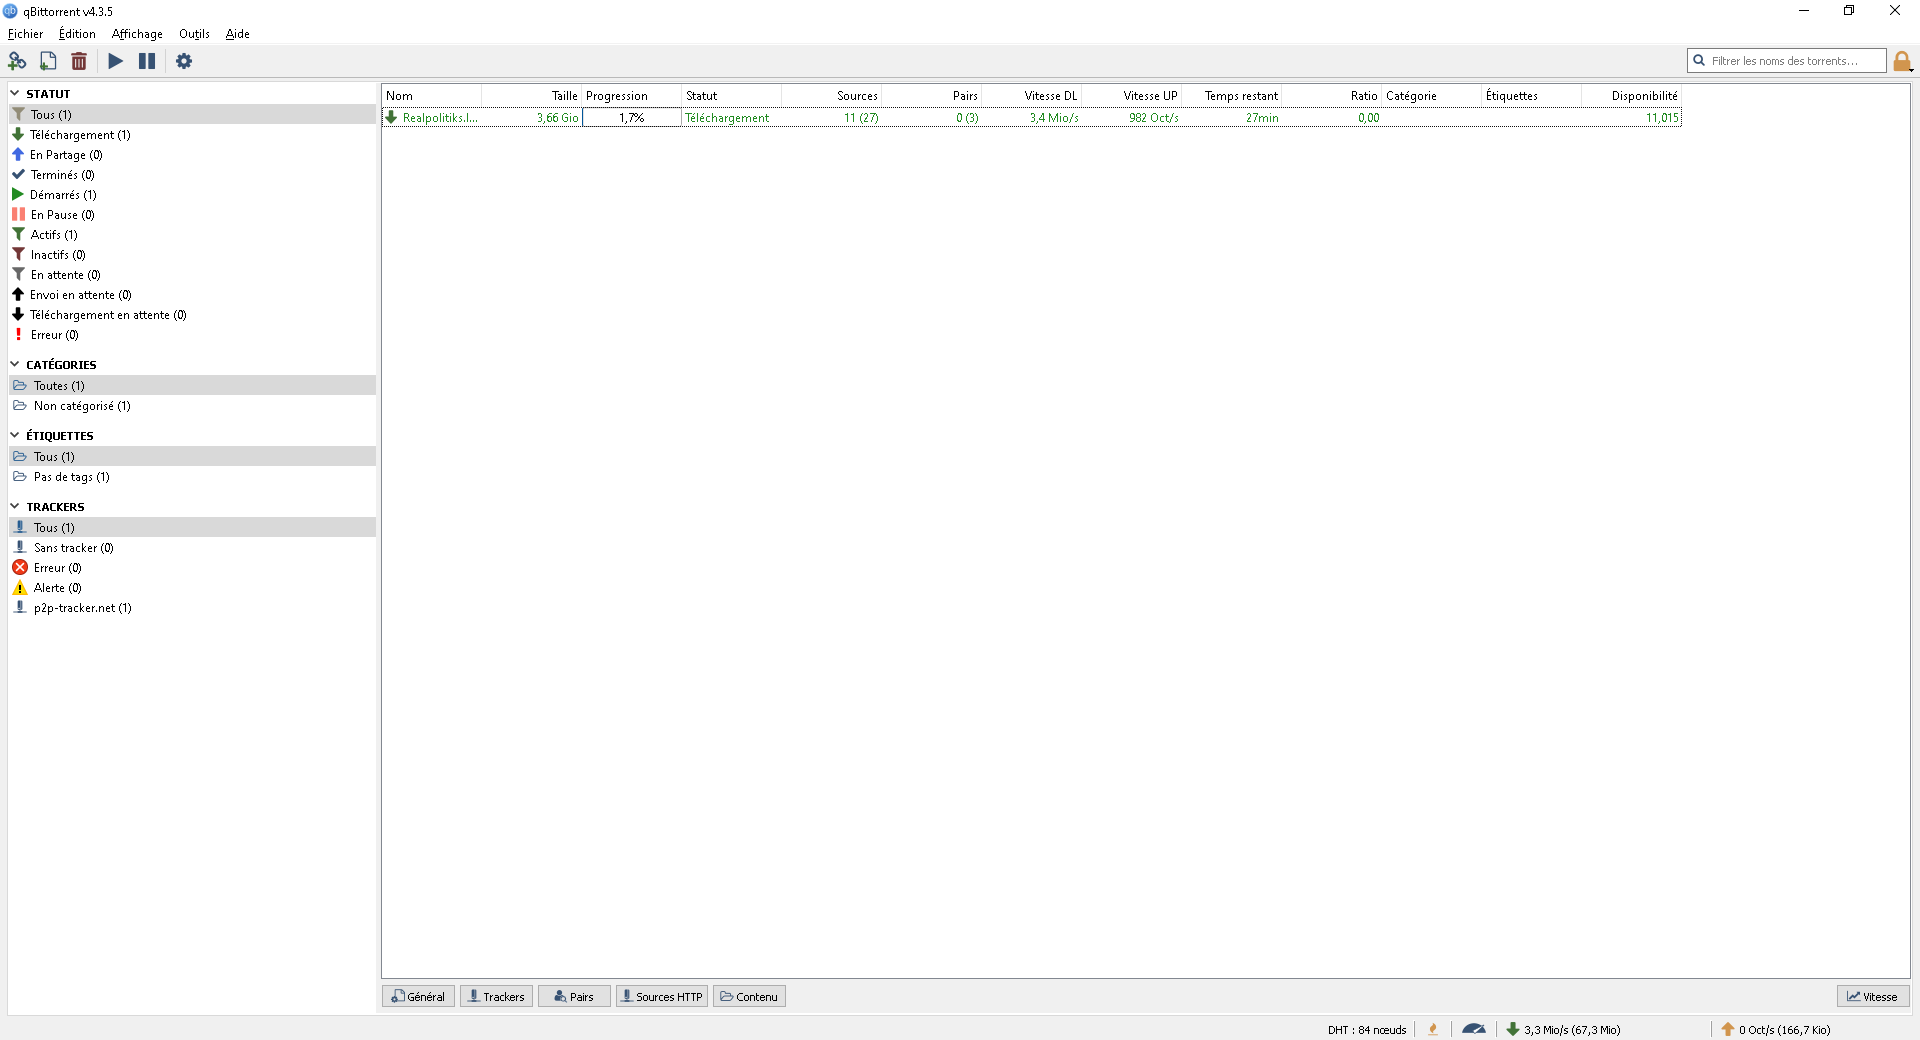This screenshot has width=1920, height=1040.
Task: Select Tous (1) under TRACKERS
Action: point(192,528)
